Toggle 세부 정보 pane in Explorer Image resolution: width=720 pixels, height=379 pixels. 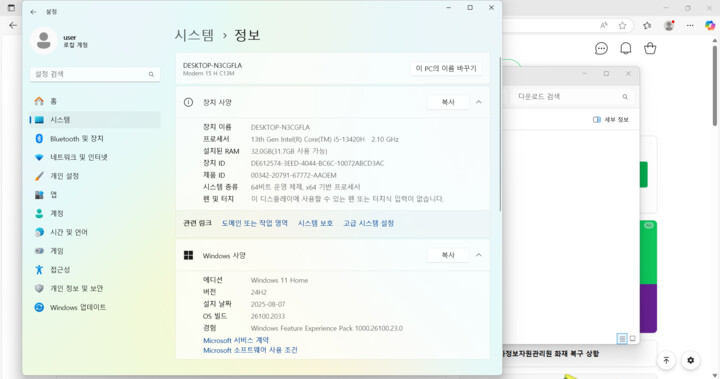610,120
